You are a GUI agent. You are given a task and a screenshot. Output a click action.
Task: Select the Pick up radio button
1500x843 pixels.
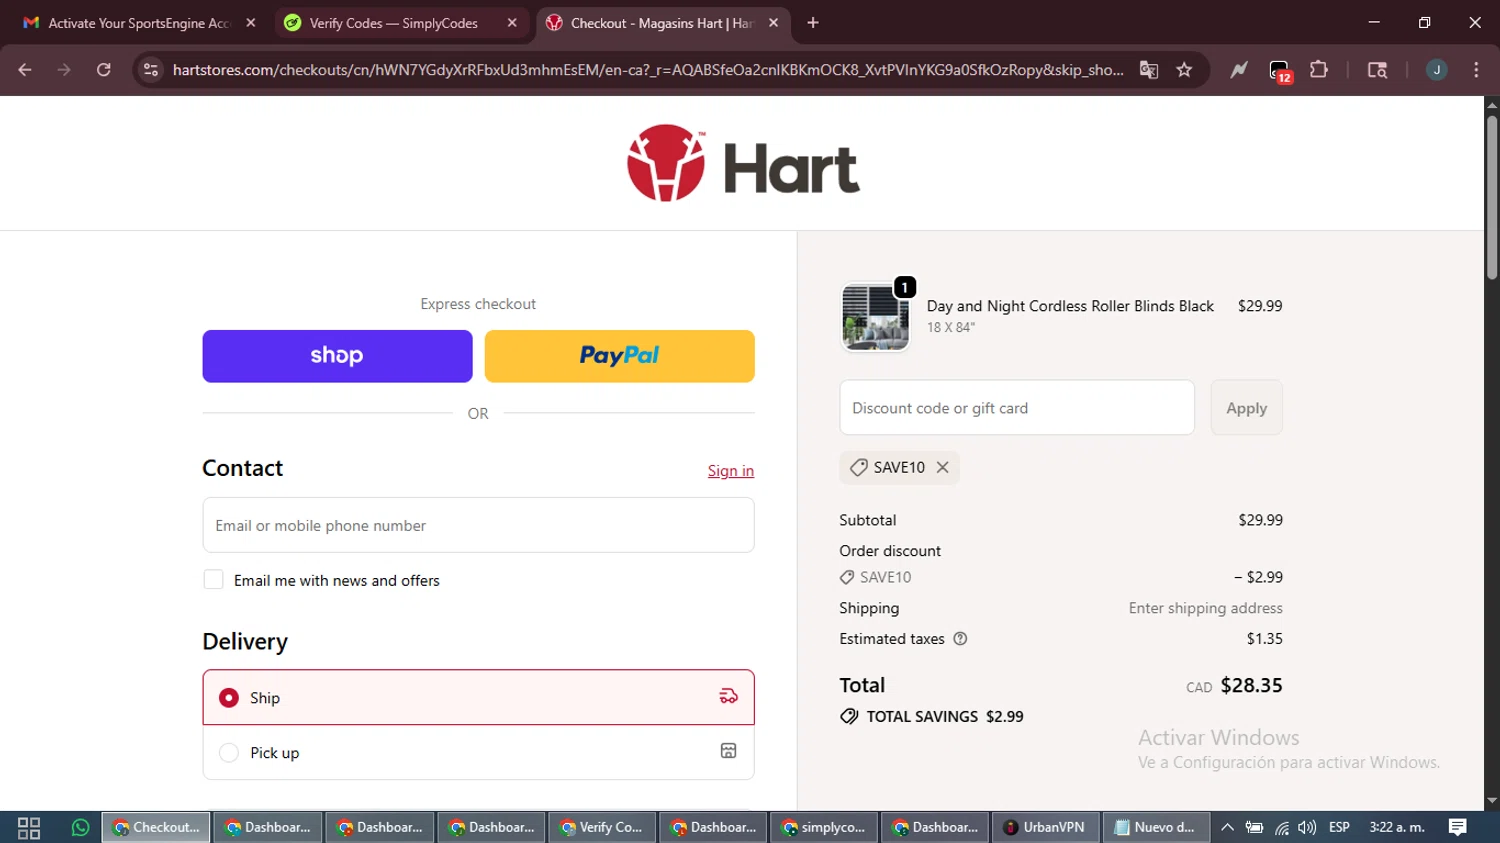pyautogui.click(x=229, y=752)
